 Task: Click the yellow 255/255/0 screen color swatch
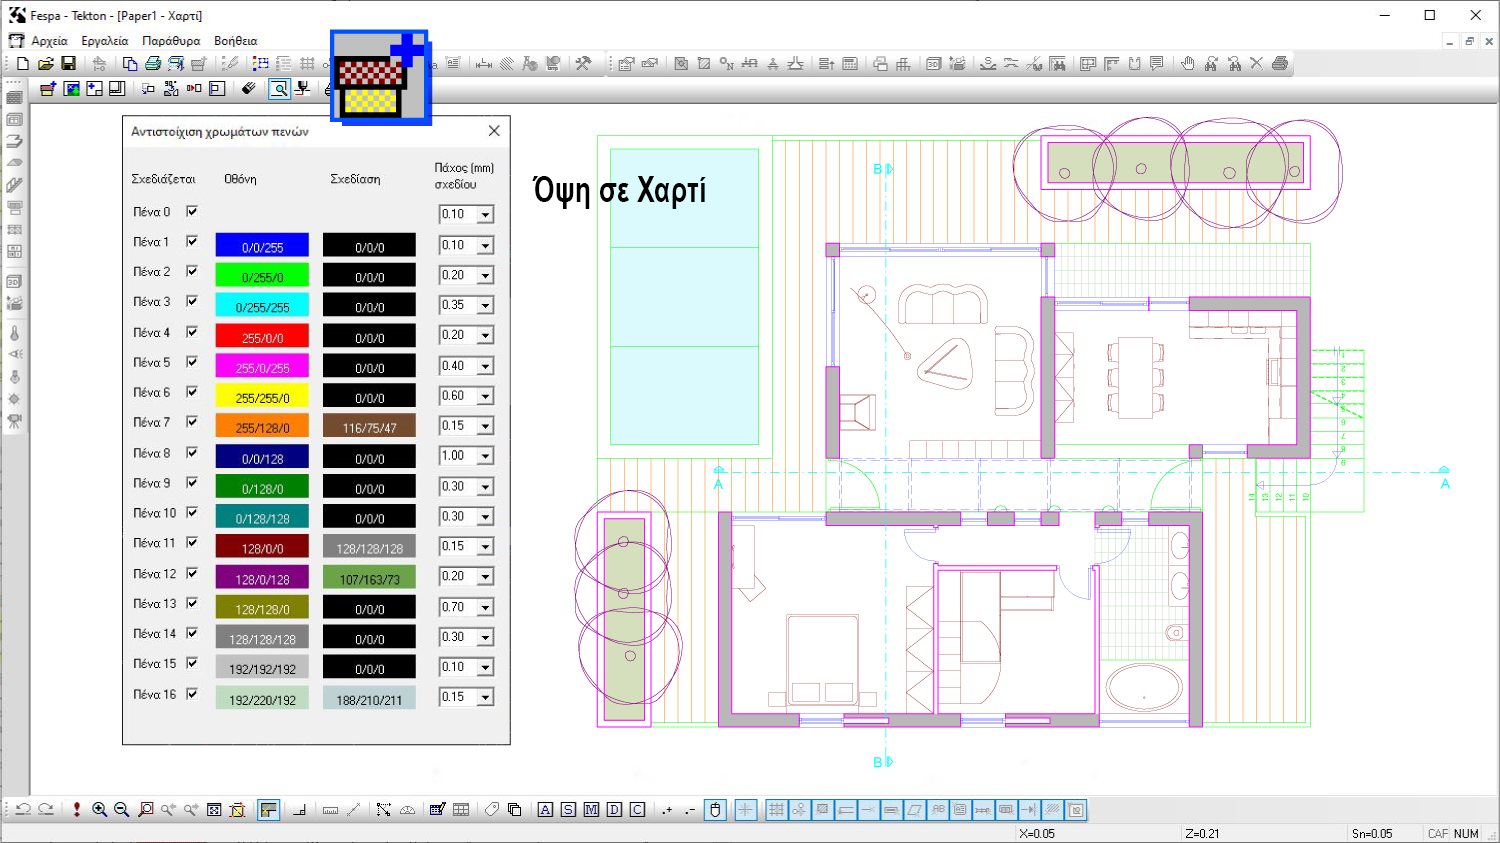coord(262,397)
